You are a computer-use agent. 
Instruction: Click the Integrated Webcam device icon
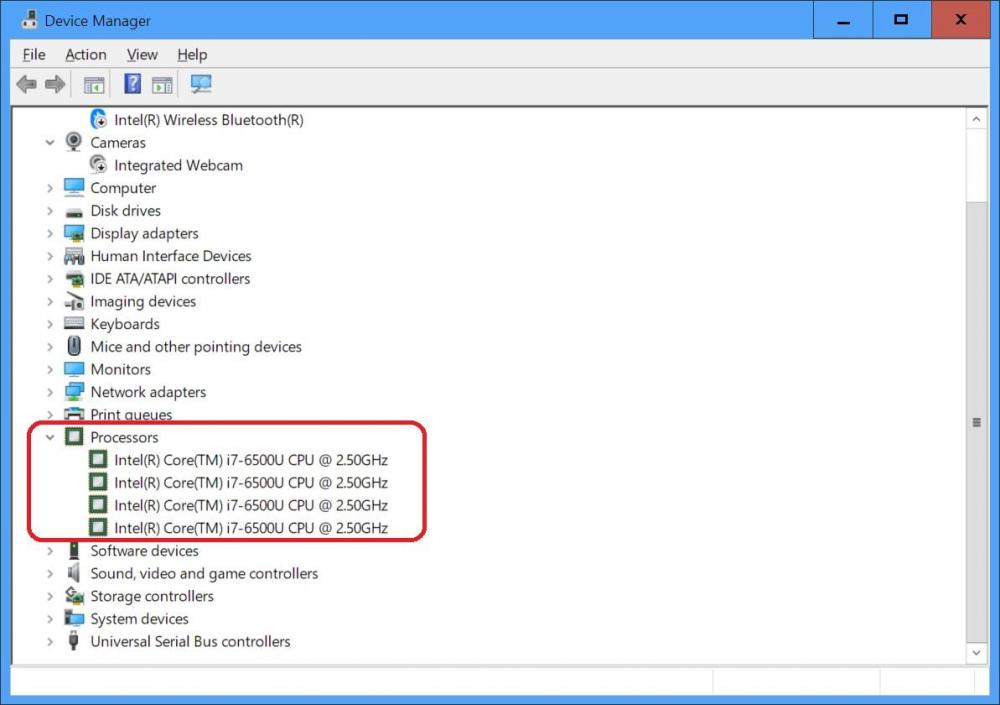[x=98, y=165]
